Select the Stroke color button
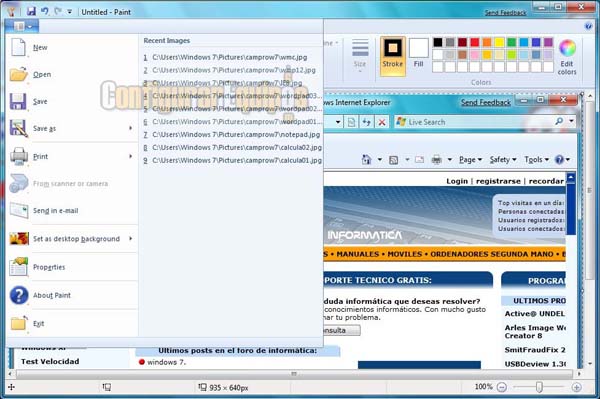Image resolution: width=600 pixels, height=399 pixels. [x=393, y=56]
